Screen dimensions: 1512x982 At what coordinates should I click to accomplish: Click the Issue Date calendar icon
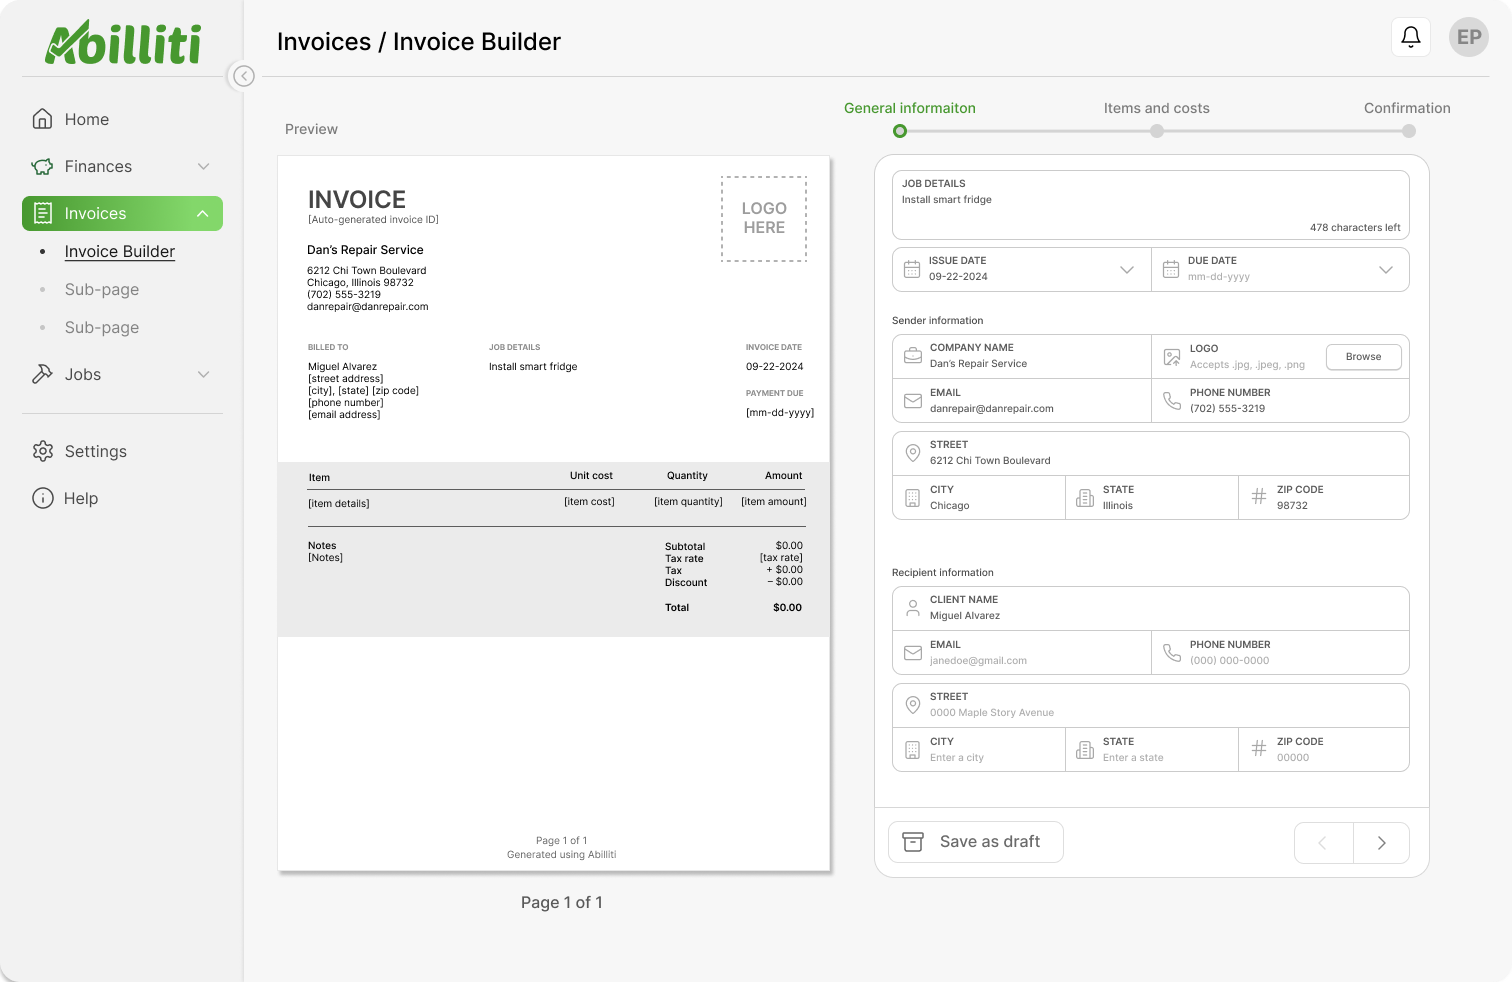point(912,269)
